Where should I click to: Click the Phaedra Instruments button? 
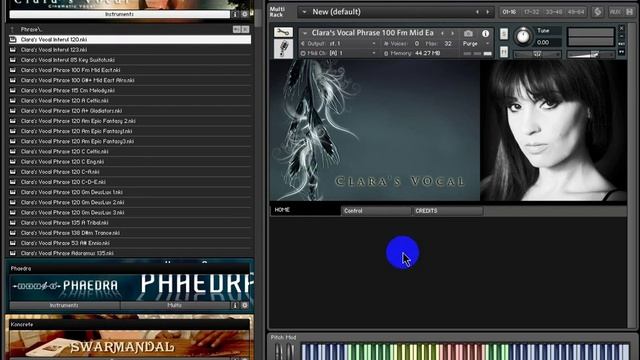[64, 305]
